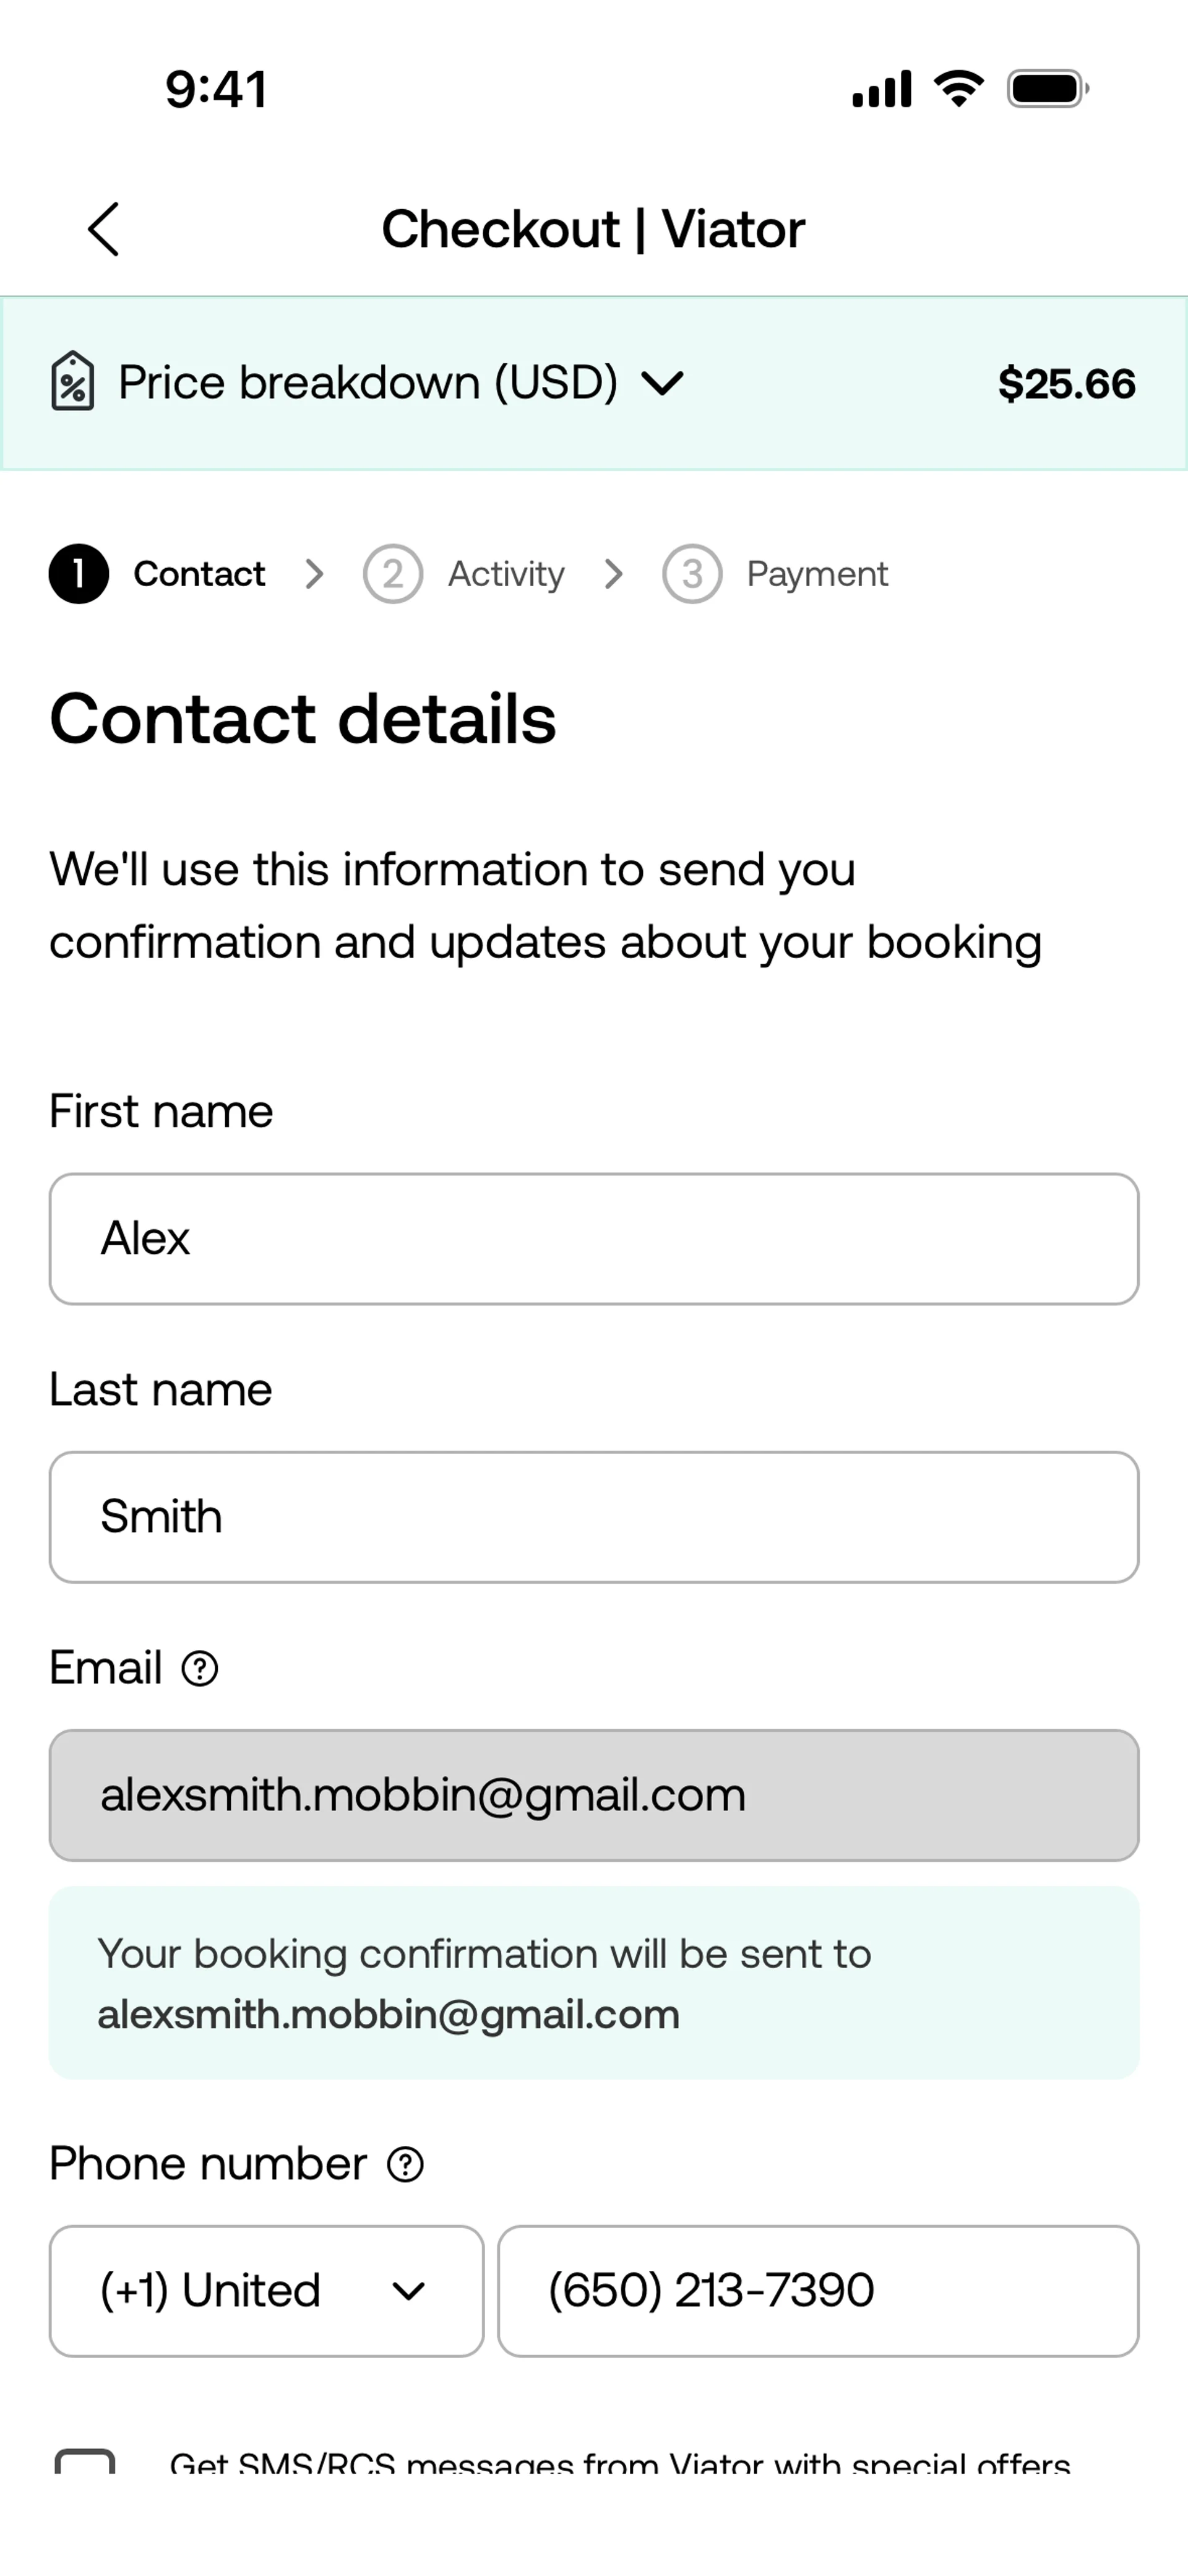Go to the Activity step label
Viewport: 1188px width, 2576px height.
point(506,574)
